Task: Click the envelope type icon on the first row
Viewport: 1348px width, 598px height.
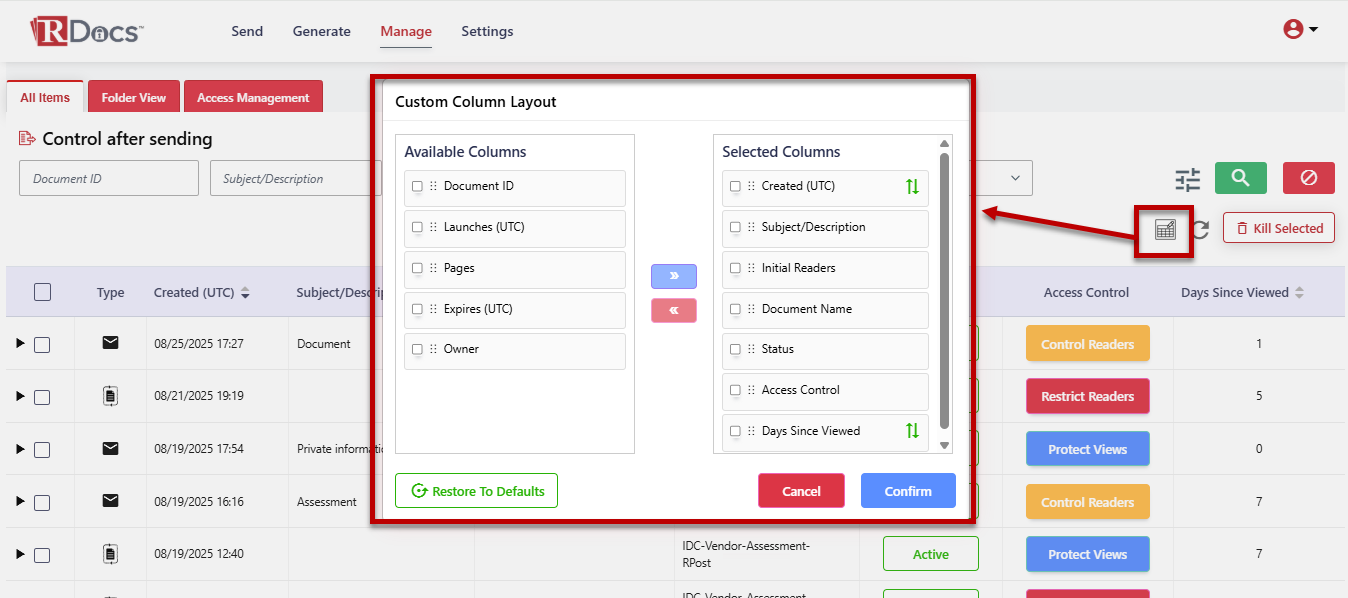Action: pyautogui.click(x=110, y=343)
